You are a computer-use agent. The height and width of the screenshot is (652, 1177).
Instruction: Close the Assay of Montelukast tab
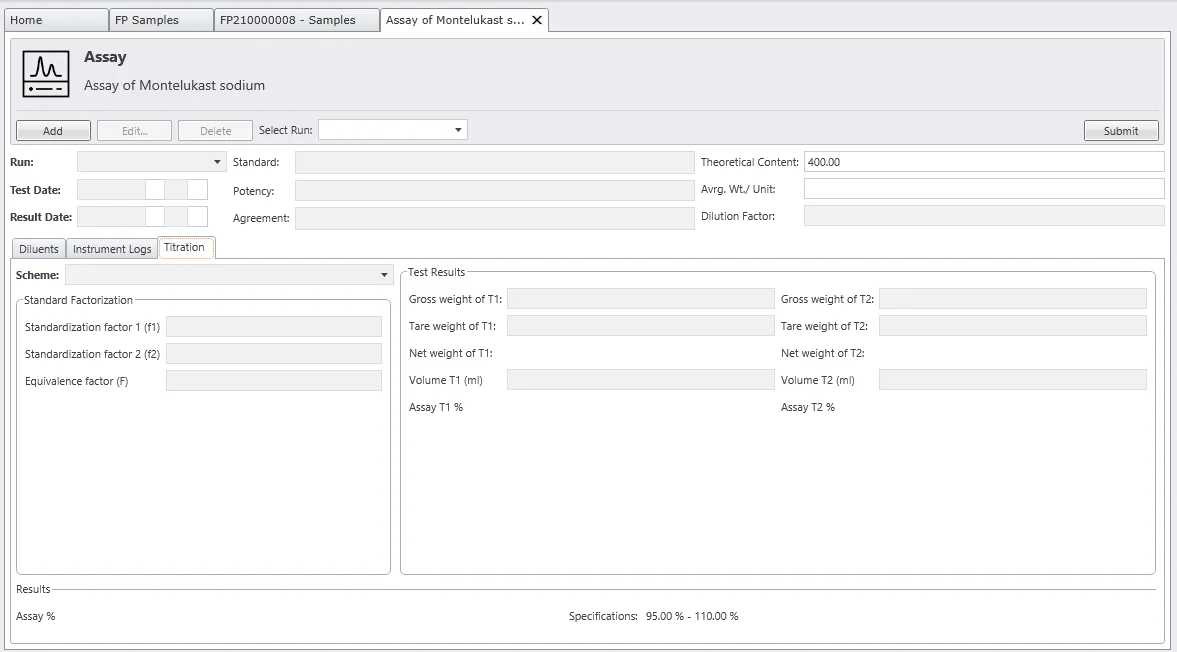537,20
